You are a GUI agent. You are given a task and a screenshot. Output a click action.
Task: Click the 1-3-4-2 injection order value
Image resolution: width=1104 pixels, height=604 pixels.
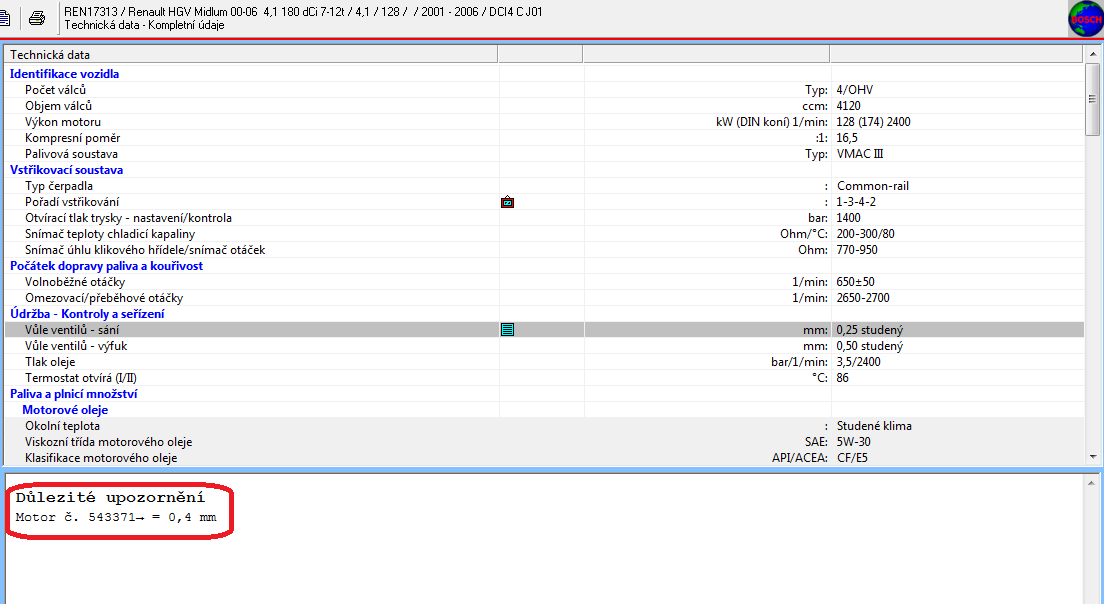click(x=856, y=202)
